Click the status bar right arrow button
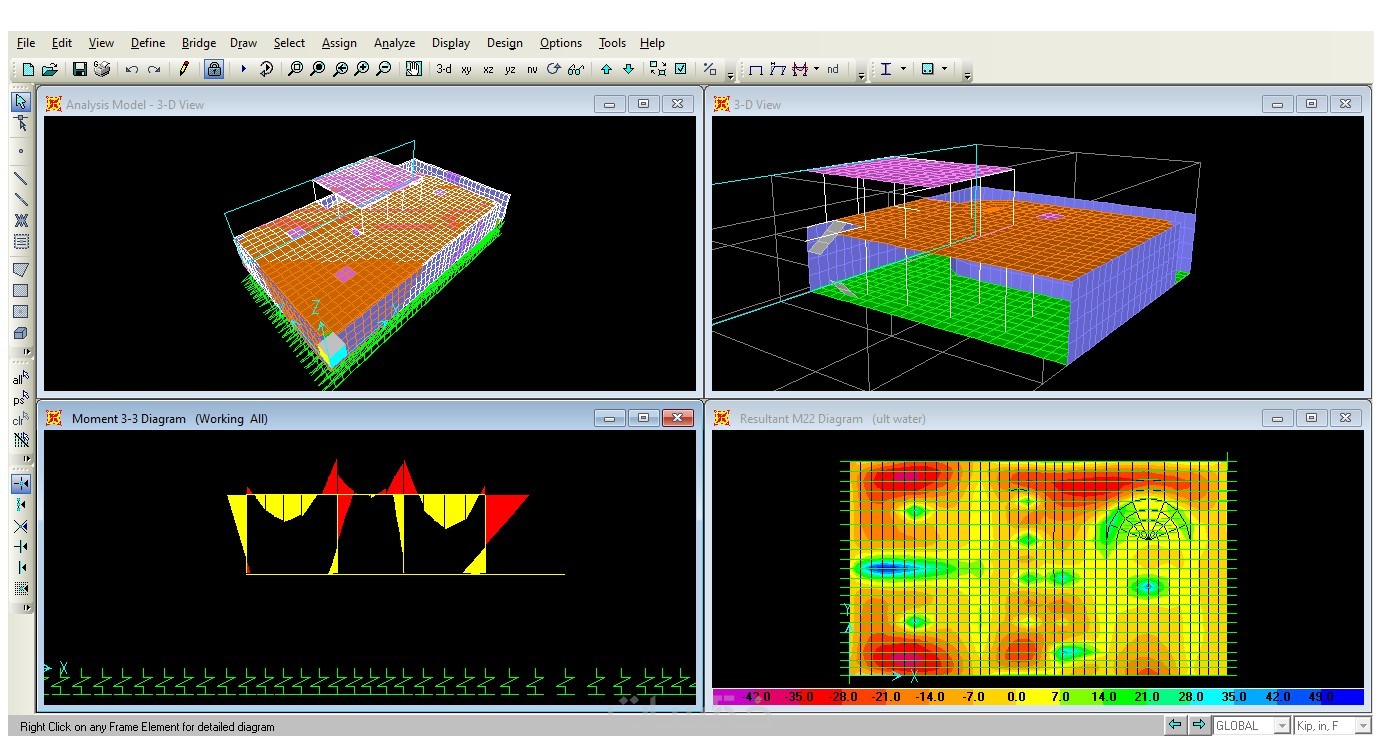The width and height of the screenshot is (1382, 744). click(1198, 725)
